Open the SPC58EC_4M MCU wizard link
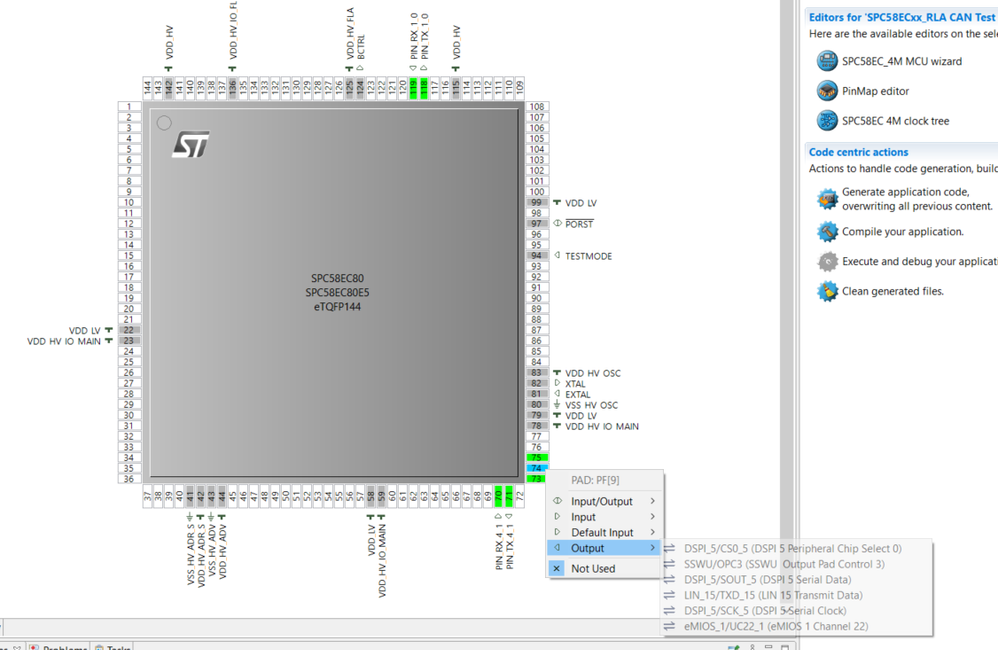The height and width of the screenshot is (650, 998). tap(902, 61)
